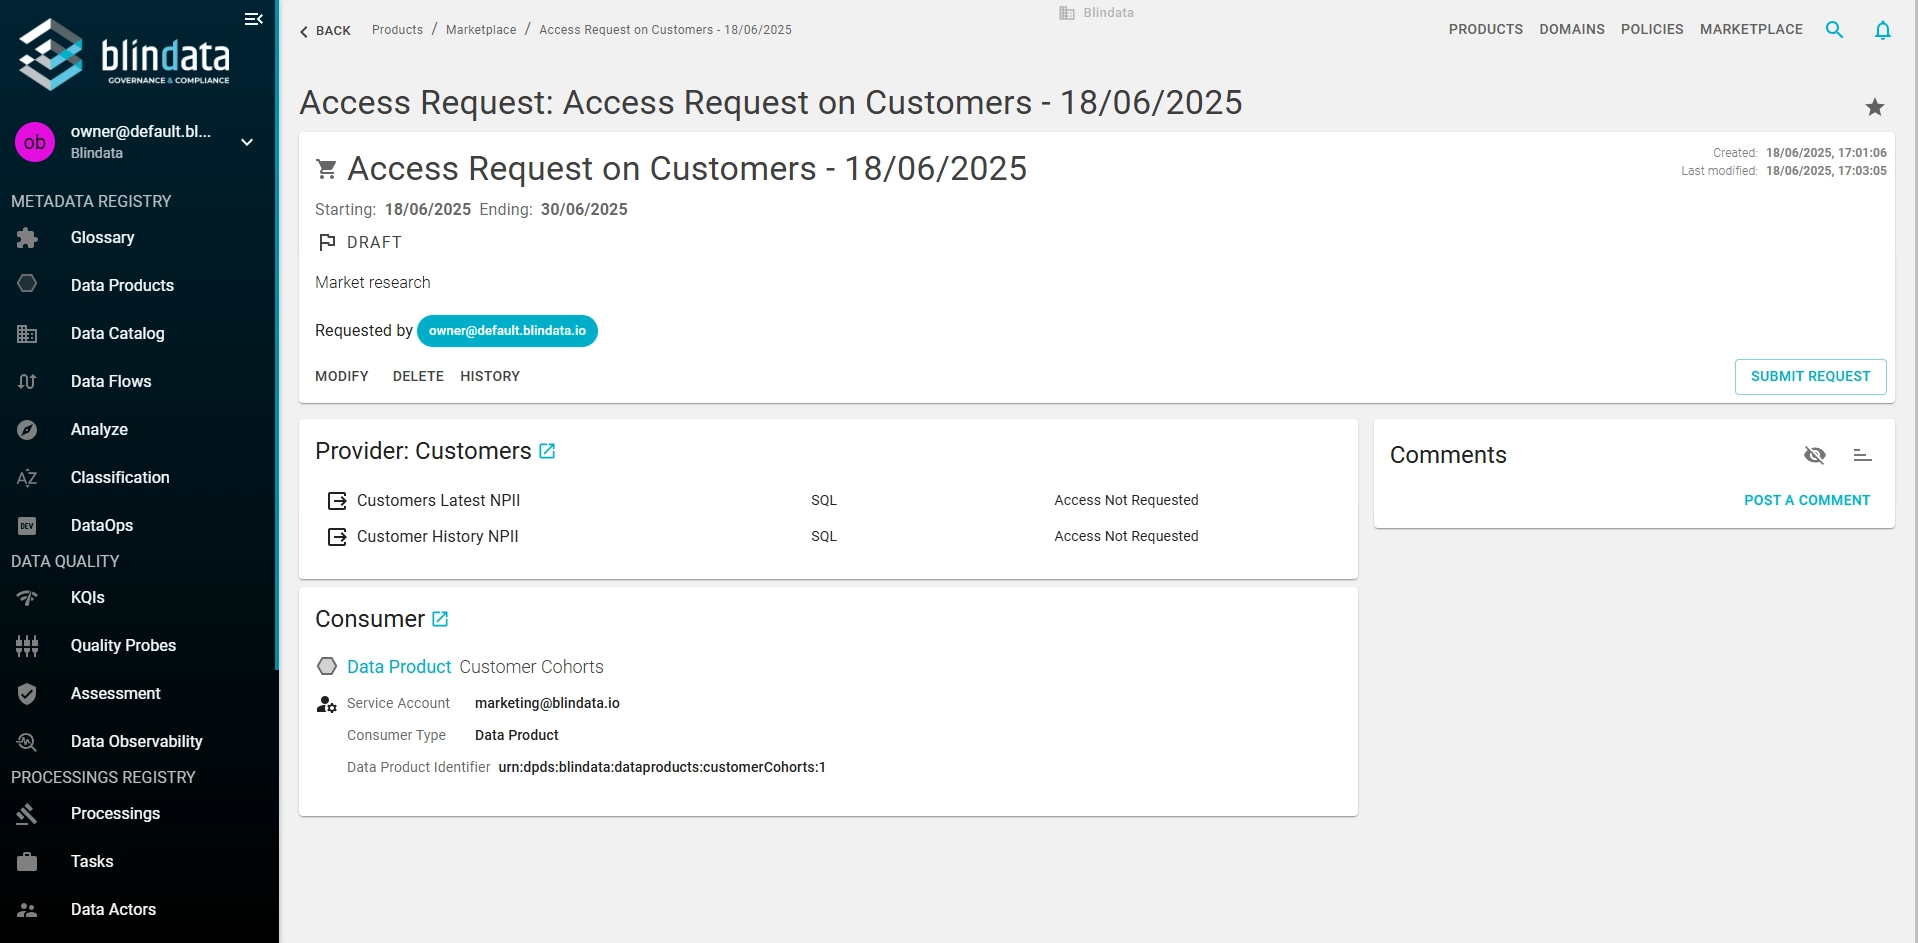This screenshot has width=1918, height=943.
Task: Click the data product identifier urn text
Action: click(x=662, y=767)
